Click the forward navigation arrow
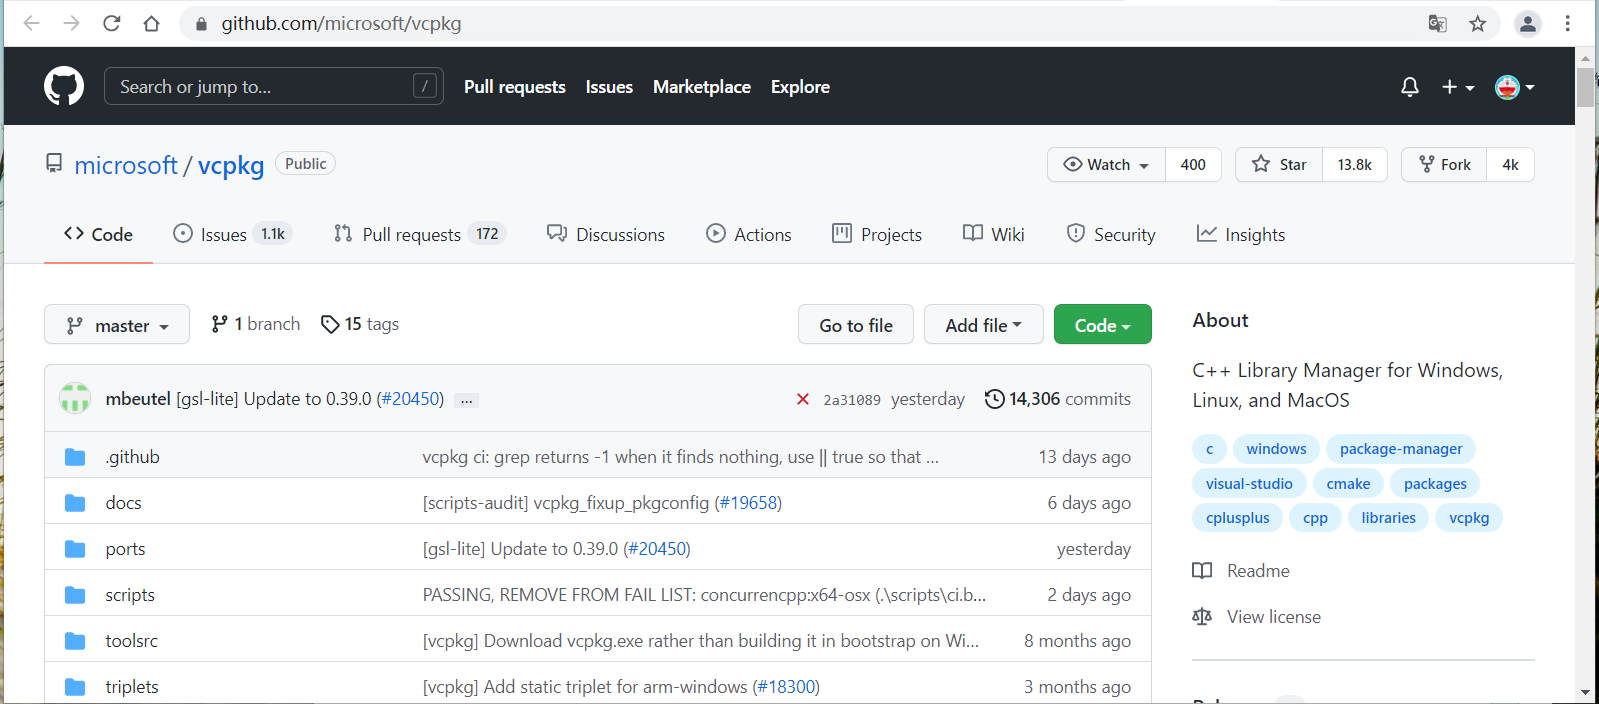This screenshot has height=704, width=1599. click(x=71, y=23)
